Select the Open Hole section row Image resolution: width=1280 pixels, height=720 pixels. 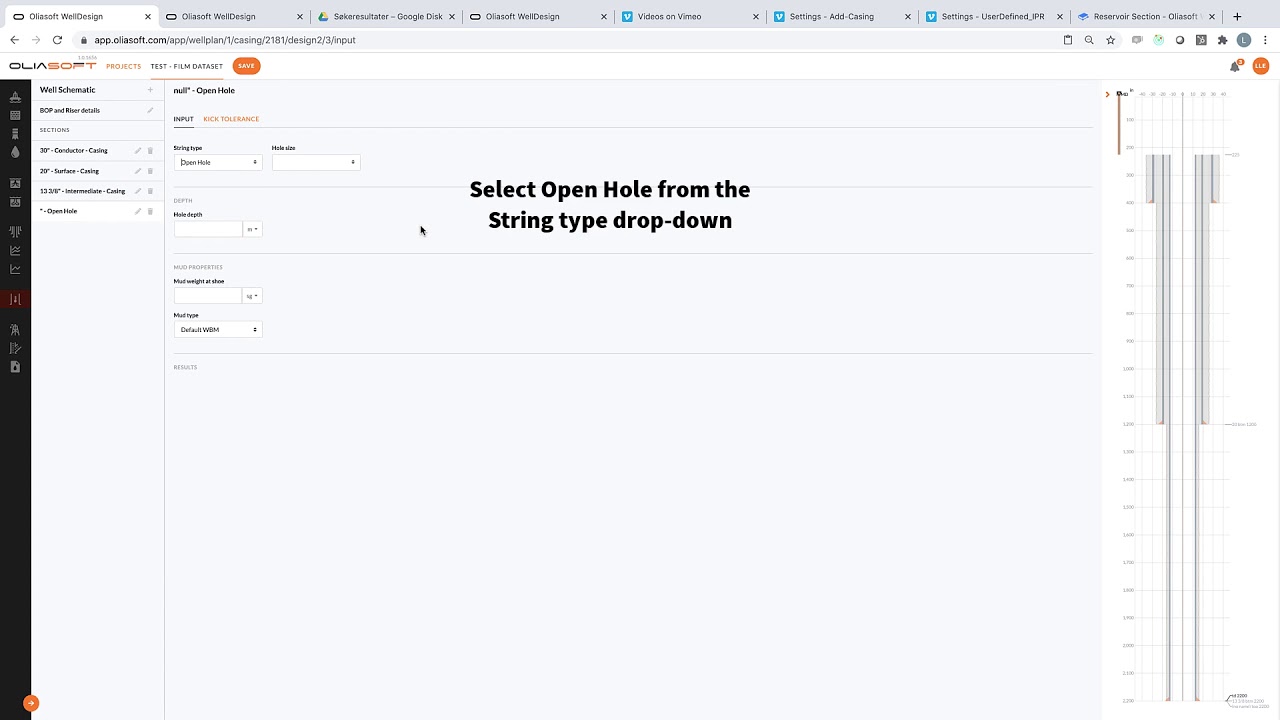(x=97, y=211)
